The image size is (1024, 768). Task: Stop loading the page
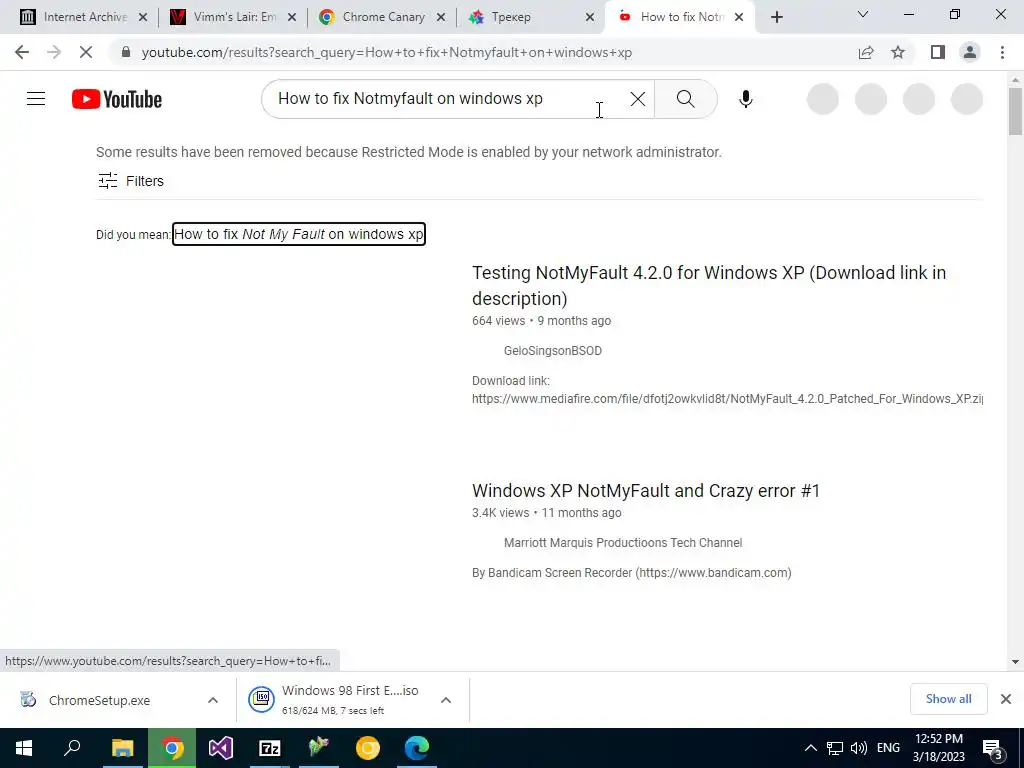point(86,52)
